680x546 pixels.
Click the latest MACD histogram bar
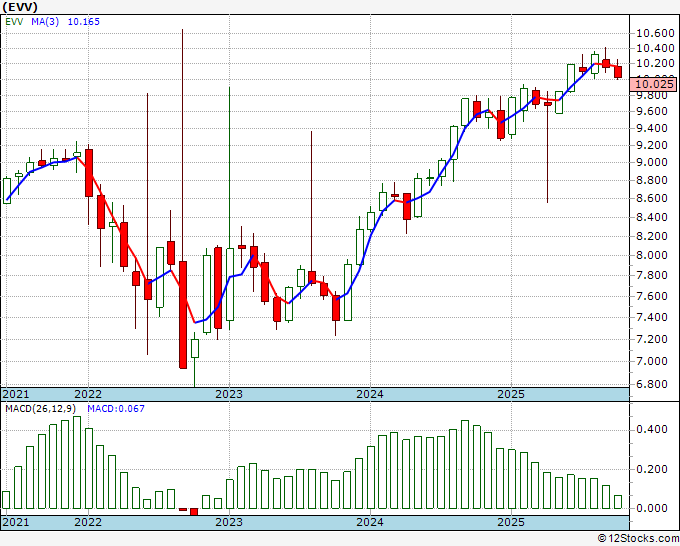[618, 502]
